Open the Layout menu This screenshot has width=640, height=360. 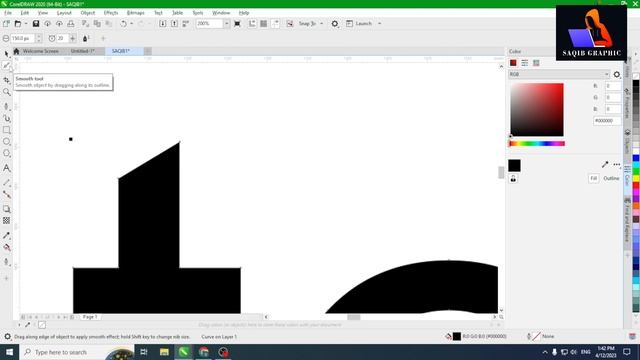64,13
